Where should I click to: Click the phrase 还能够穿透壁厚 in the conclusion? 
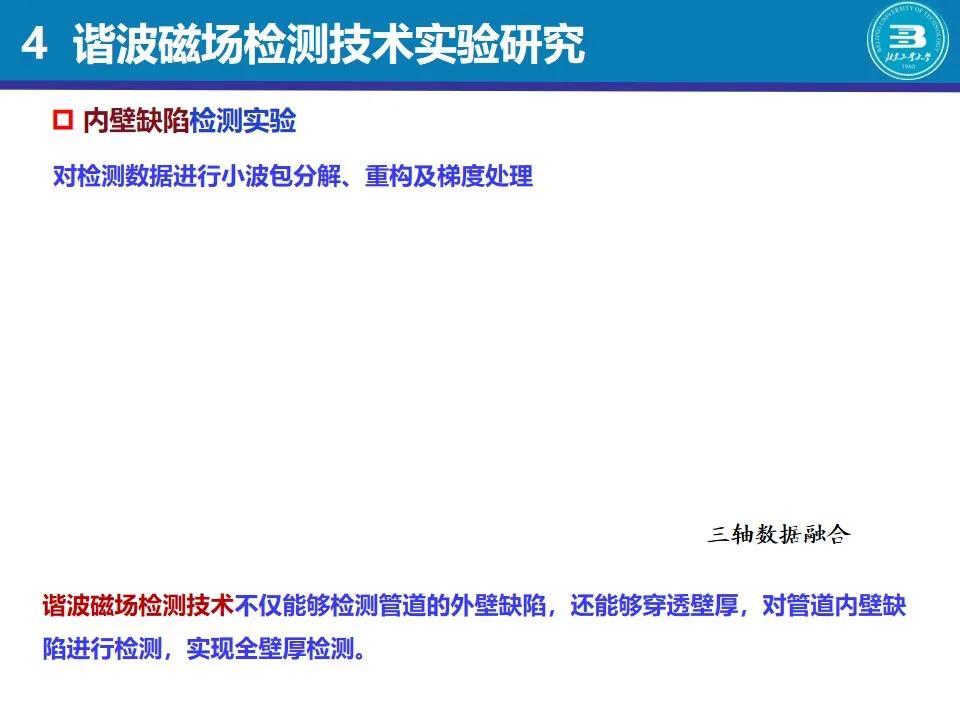pos(655,606)
